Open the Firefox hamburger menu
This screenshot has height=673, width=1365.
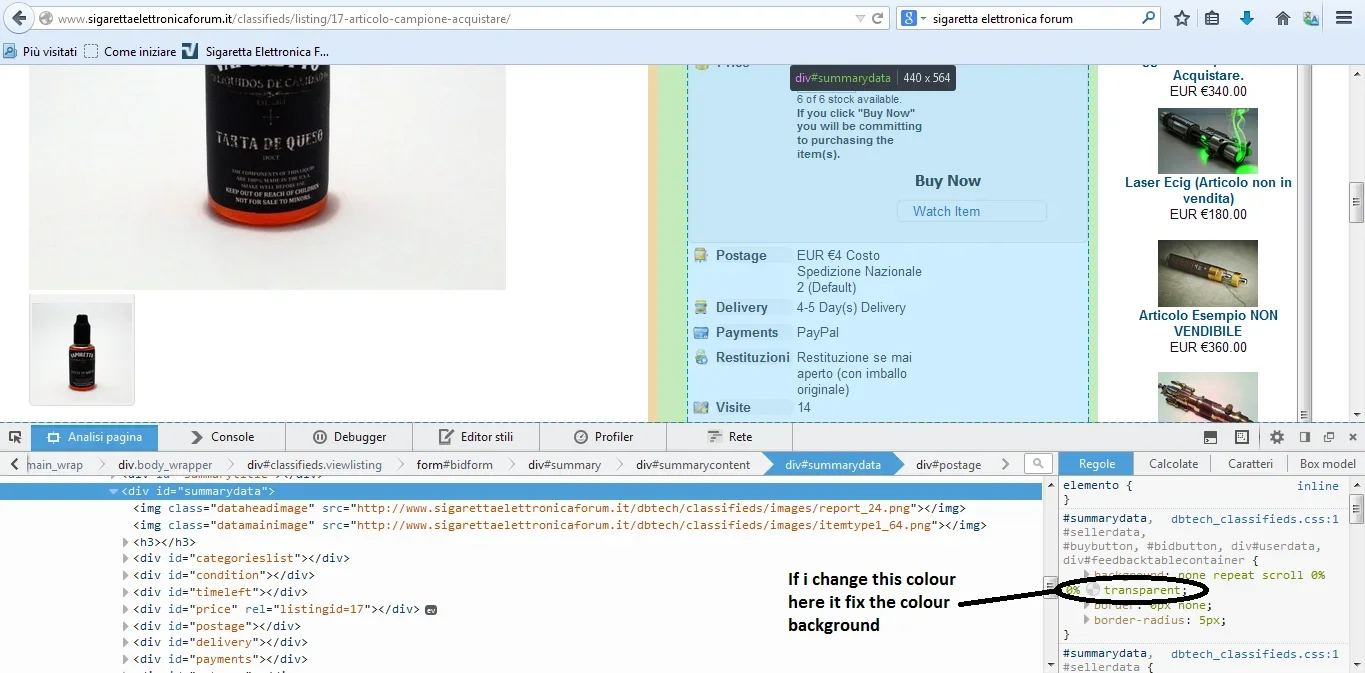point(1344,18)
